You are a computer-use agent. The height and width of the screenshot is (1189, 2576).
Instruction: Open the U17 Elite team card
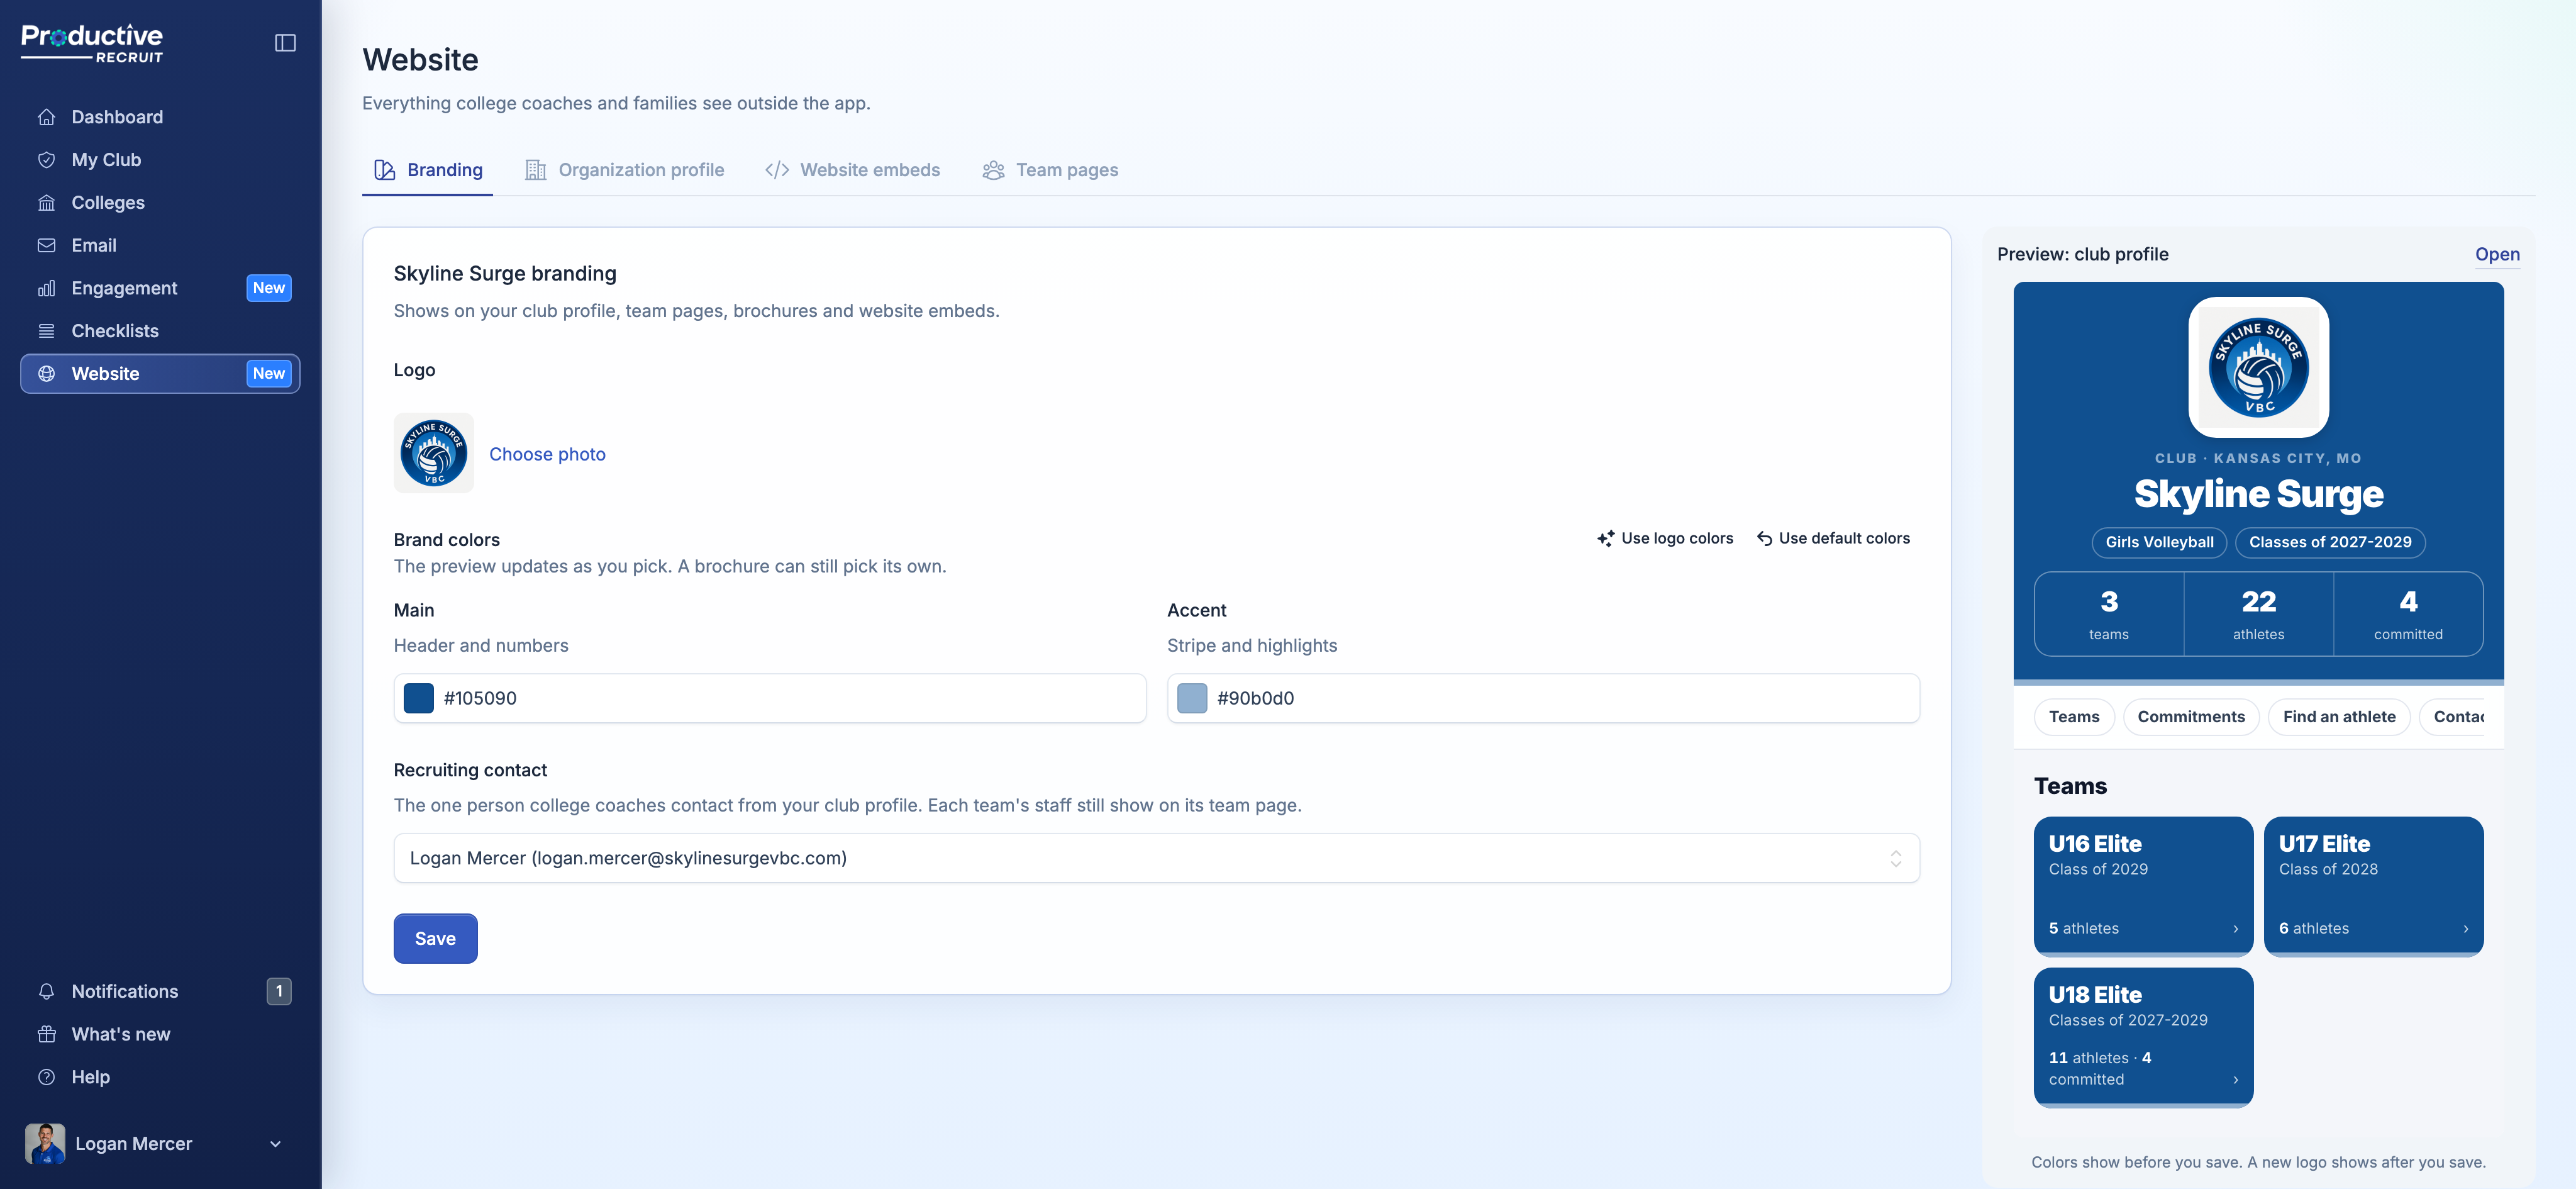[x=2373, y=886]
